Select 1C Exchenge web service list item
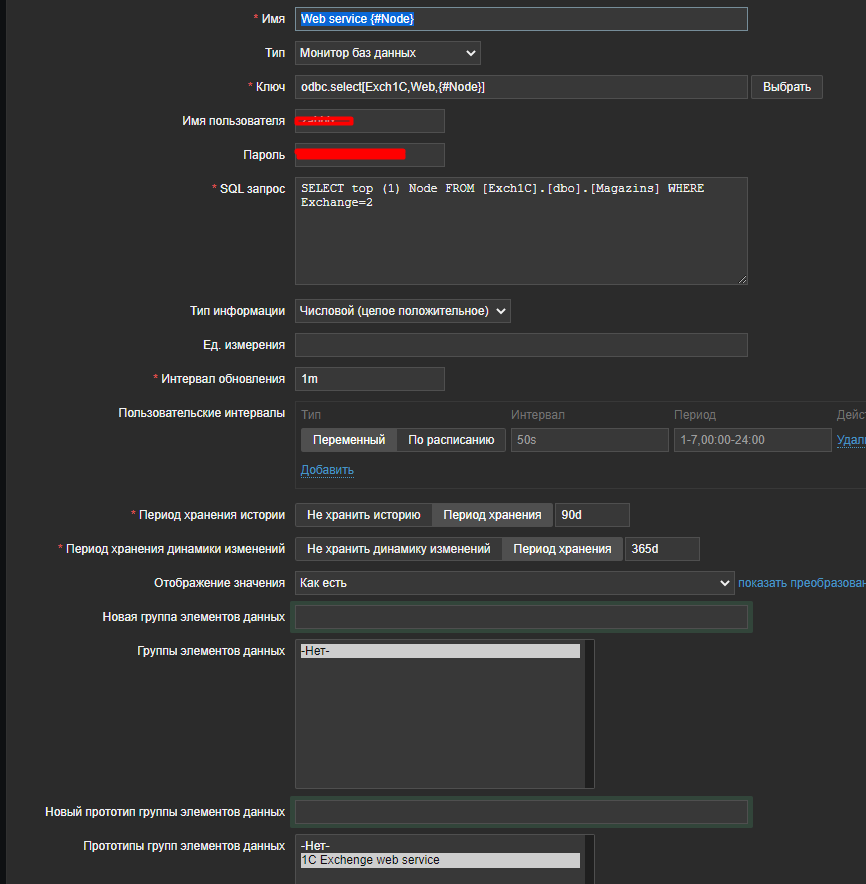 tap(440, 860)
